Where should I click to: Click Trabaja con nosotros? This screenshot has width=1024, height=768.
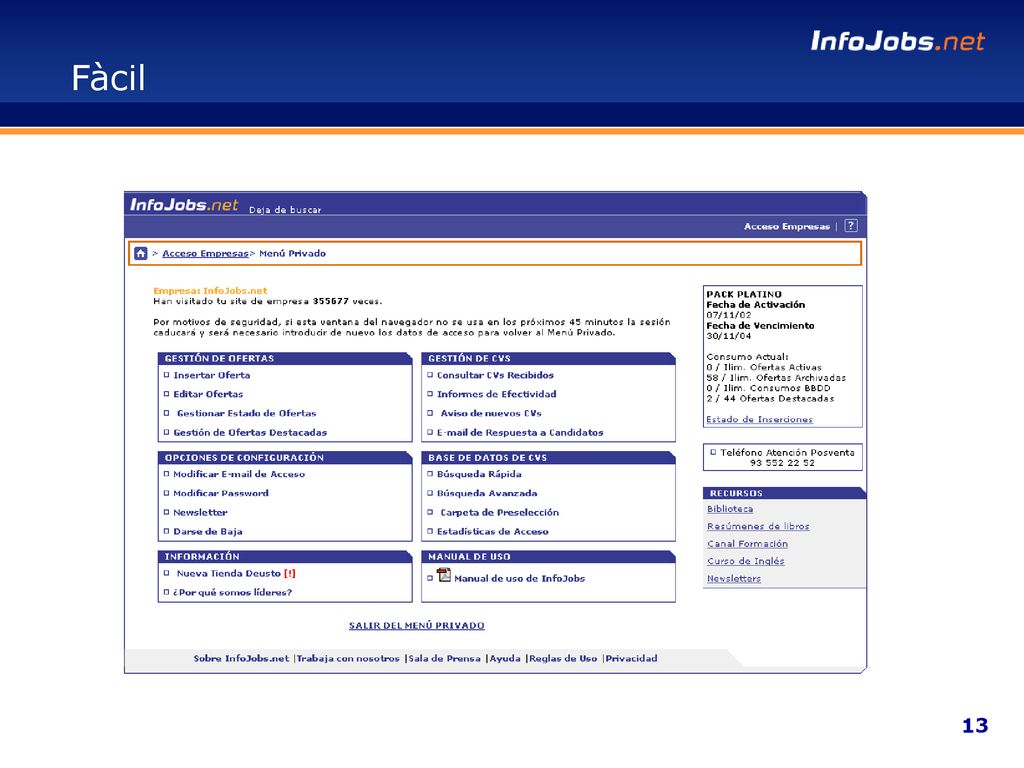coord(348,658)
